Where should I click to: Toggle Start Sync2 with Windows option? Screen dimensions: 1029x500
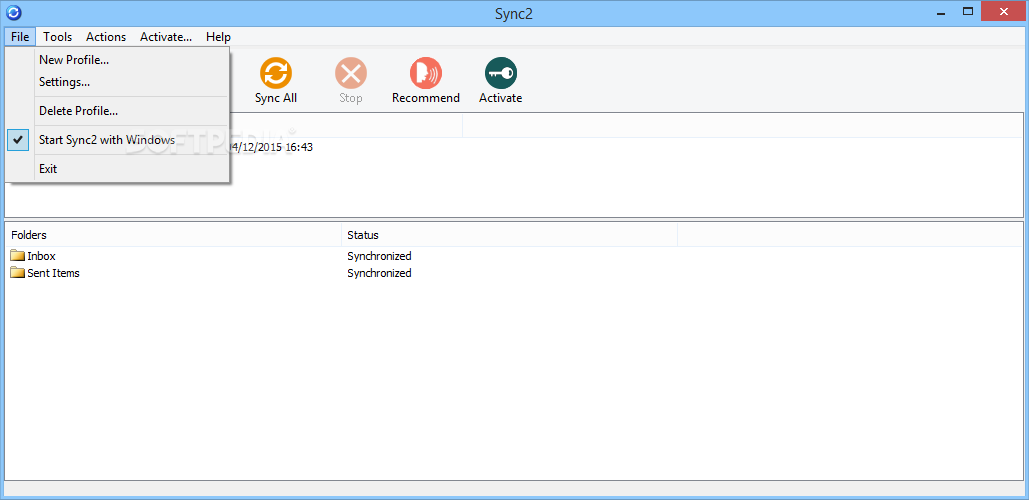pos(118,140)
